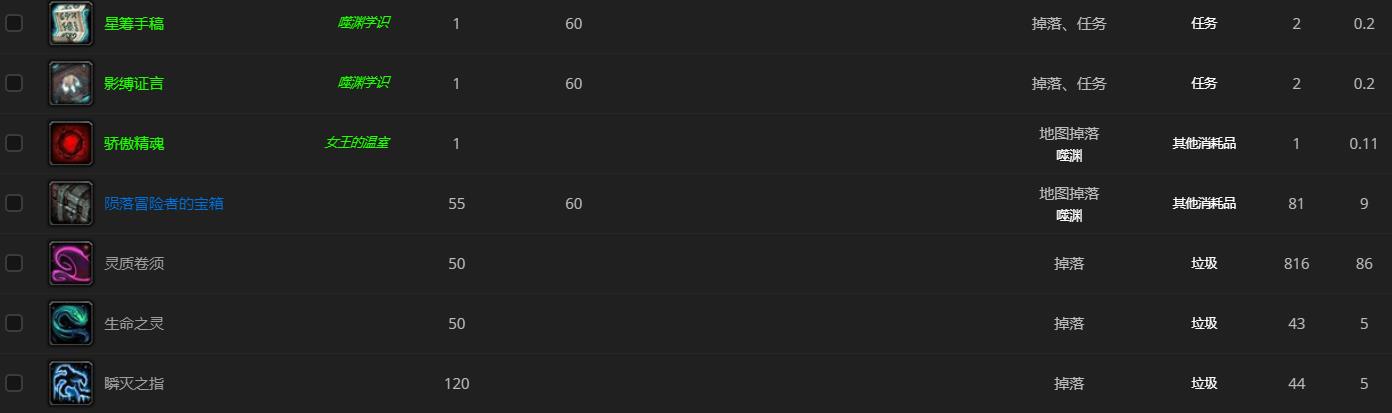This screenshot has height=413, width=1392.
Task: Click the 影缚证言 item icon
Action: click(x=71, y=83)
